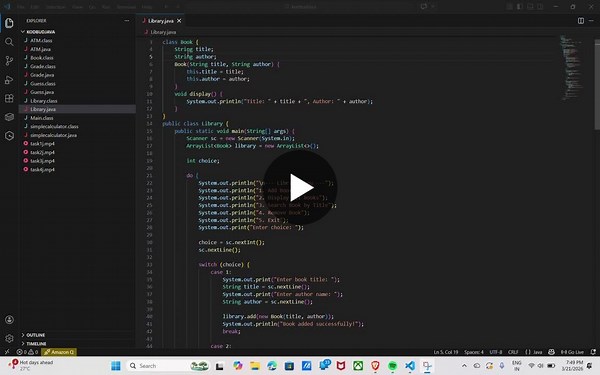600x375 pixels.
Task: Open Grade.class in the explorer
Action: point(42,66)
